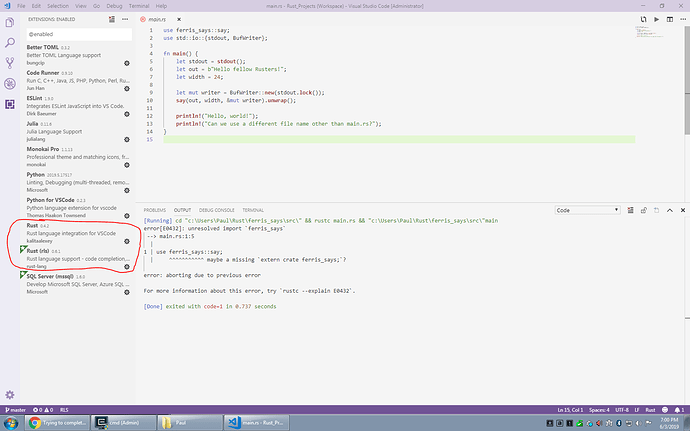Image resolution: width=690 pixels, height=431 pixels.
Task: Click the RLS status bar indicator
Action: point(64,410)
